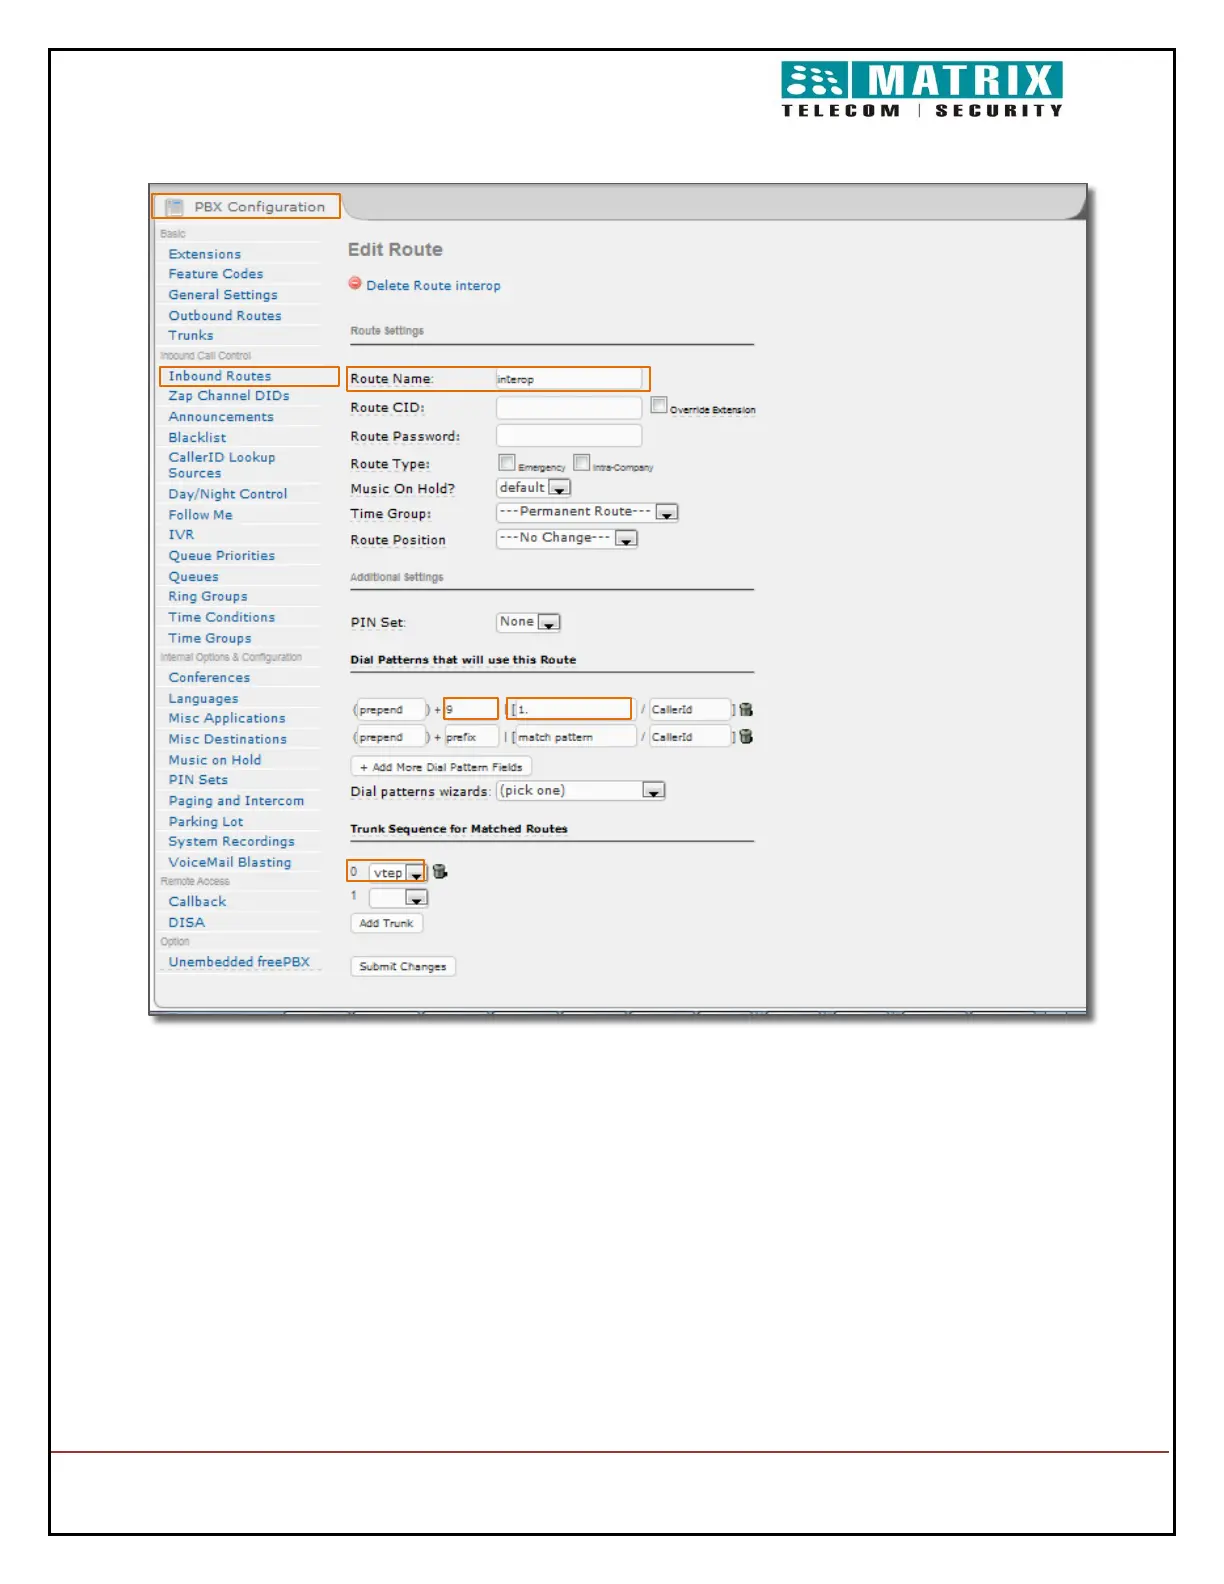Open Announcements link in sidebar
The image size is (1224, 1584).
coord(221,417)
